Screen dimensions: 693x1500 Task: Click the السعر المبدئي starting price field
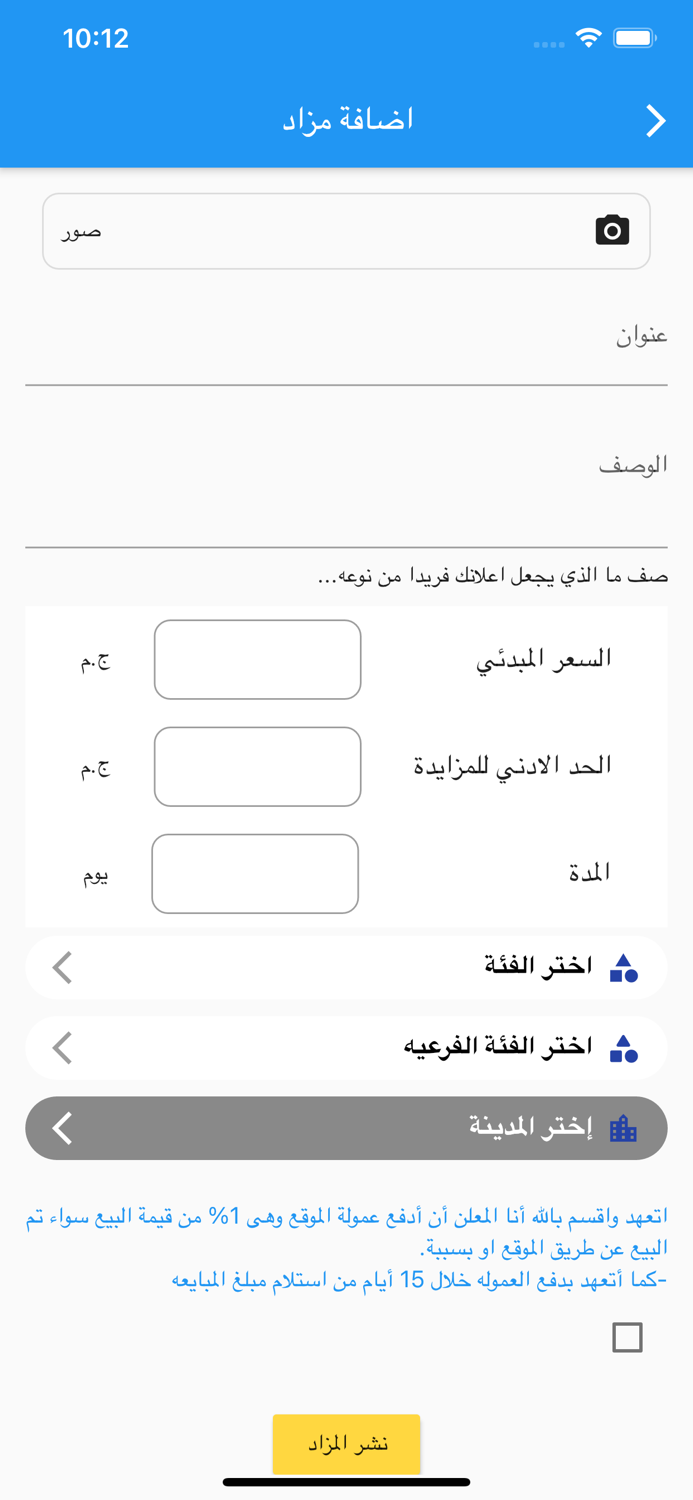tap(257, 659)
